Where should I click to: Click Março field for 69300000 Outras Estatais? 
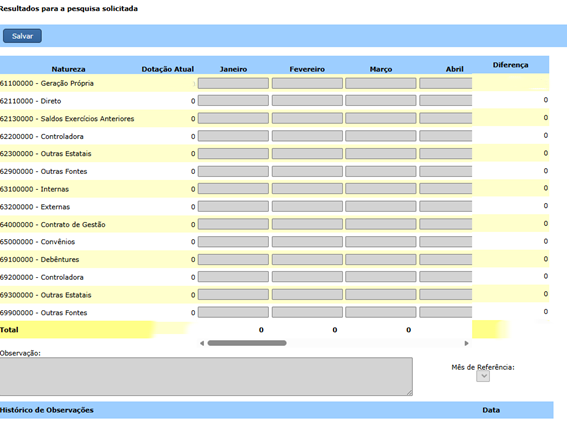(x=381, y=295)
